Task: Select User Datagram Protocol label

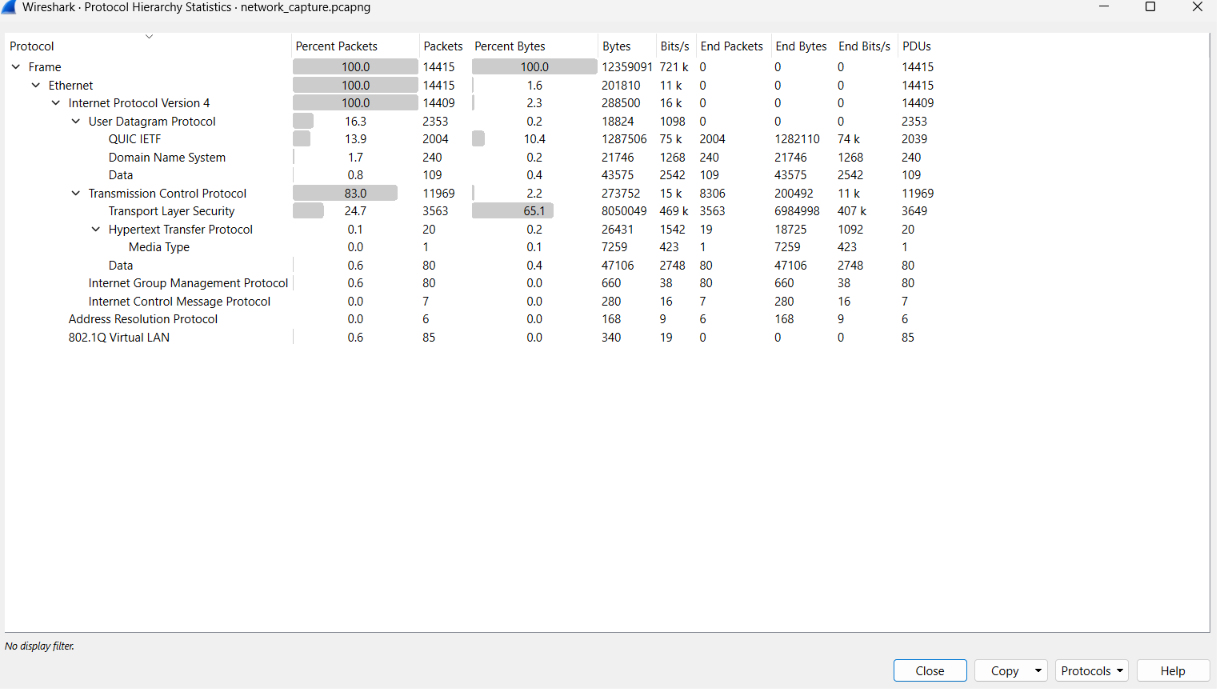Action: (152, 121)
